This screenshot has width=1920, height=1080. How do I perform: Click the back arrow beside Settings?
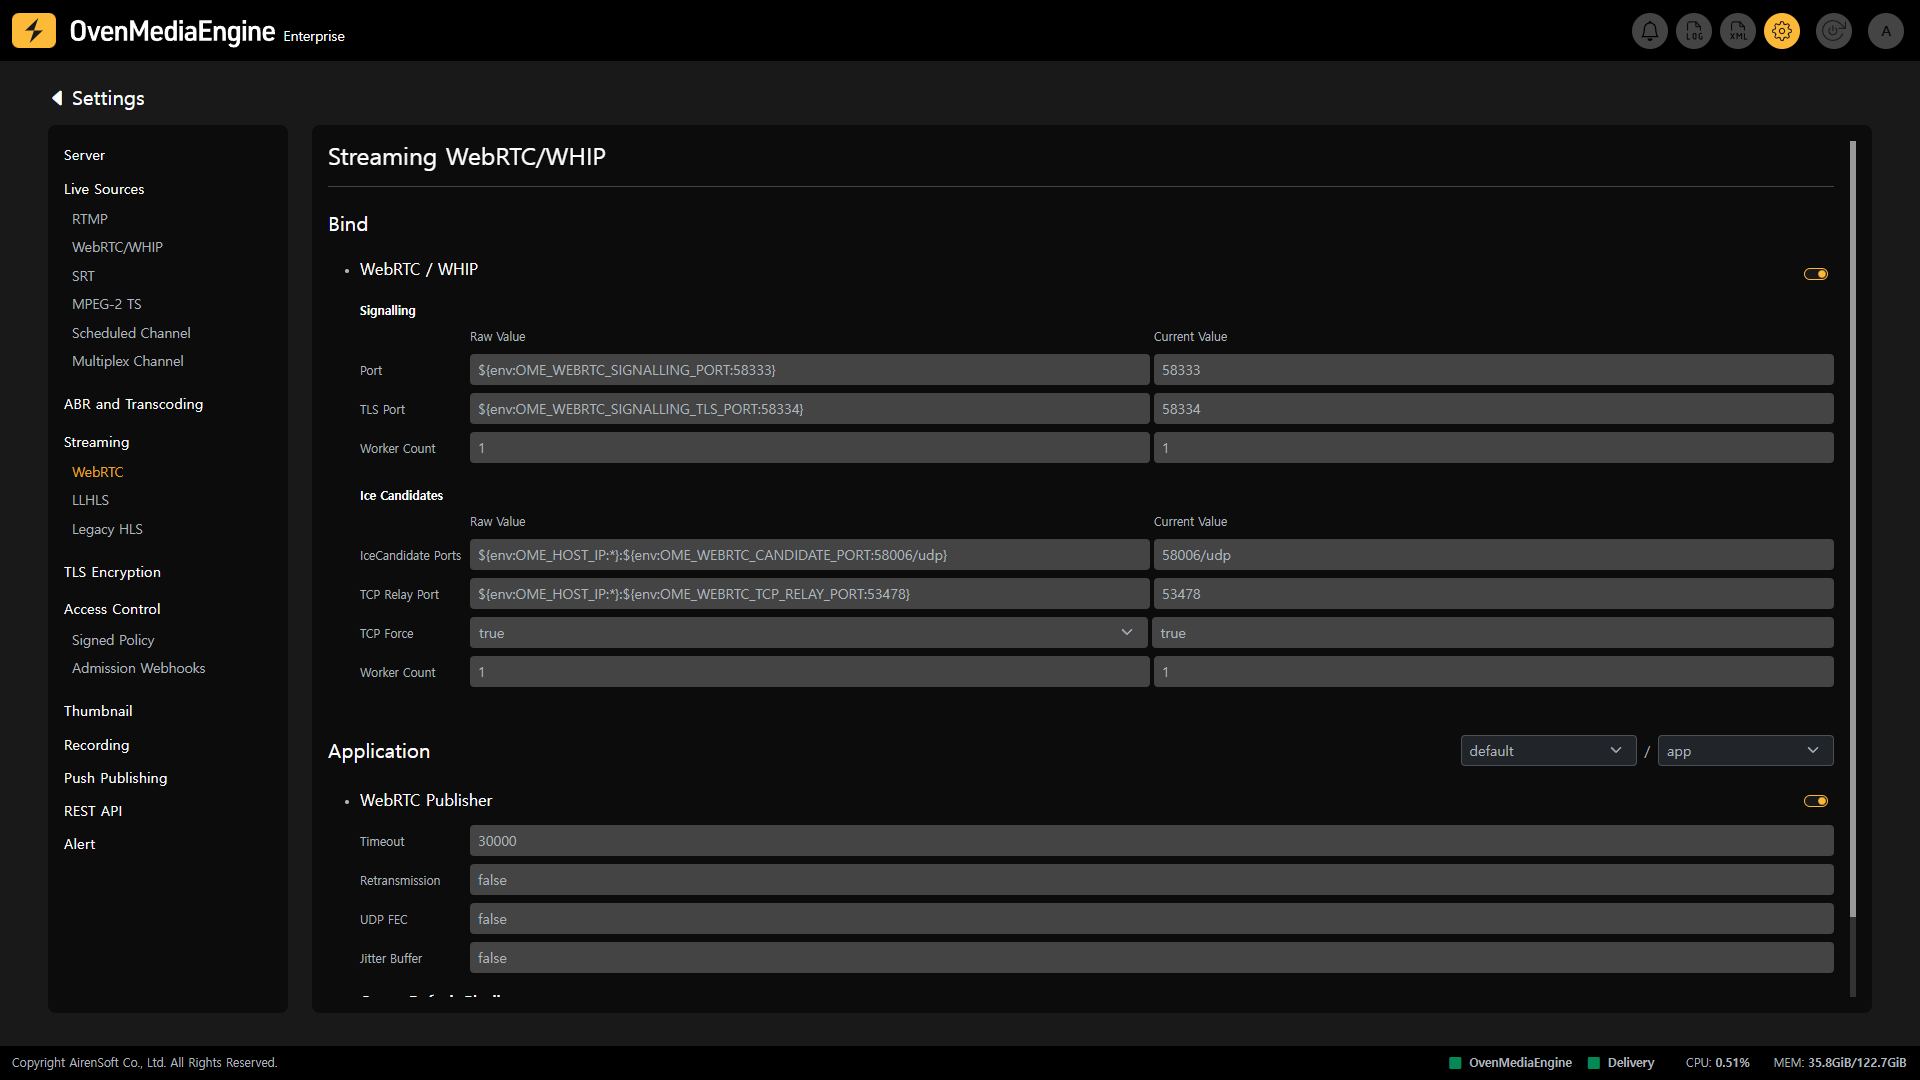point(57,98)
